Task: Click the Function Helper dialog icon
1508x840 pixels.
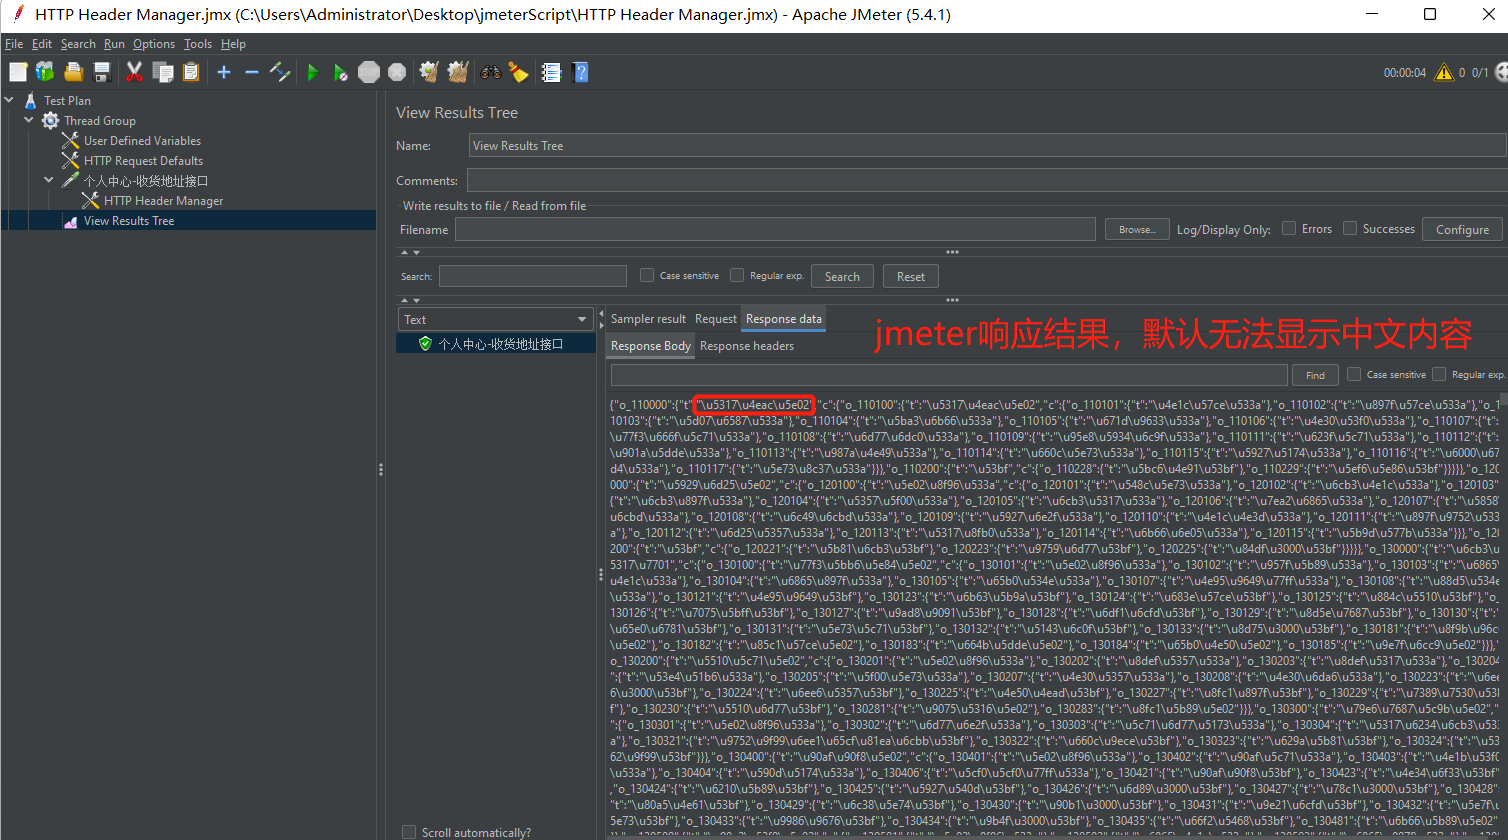Action: (551, 72)
